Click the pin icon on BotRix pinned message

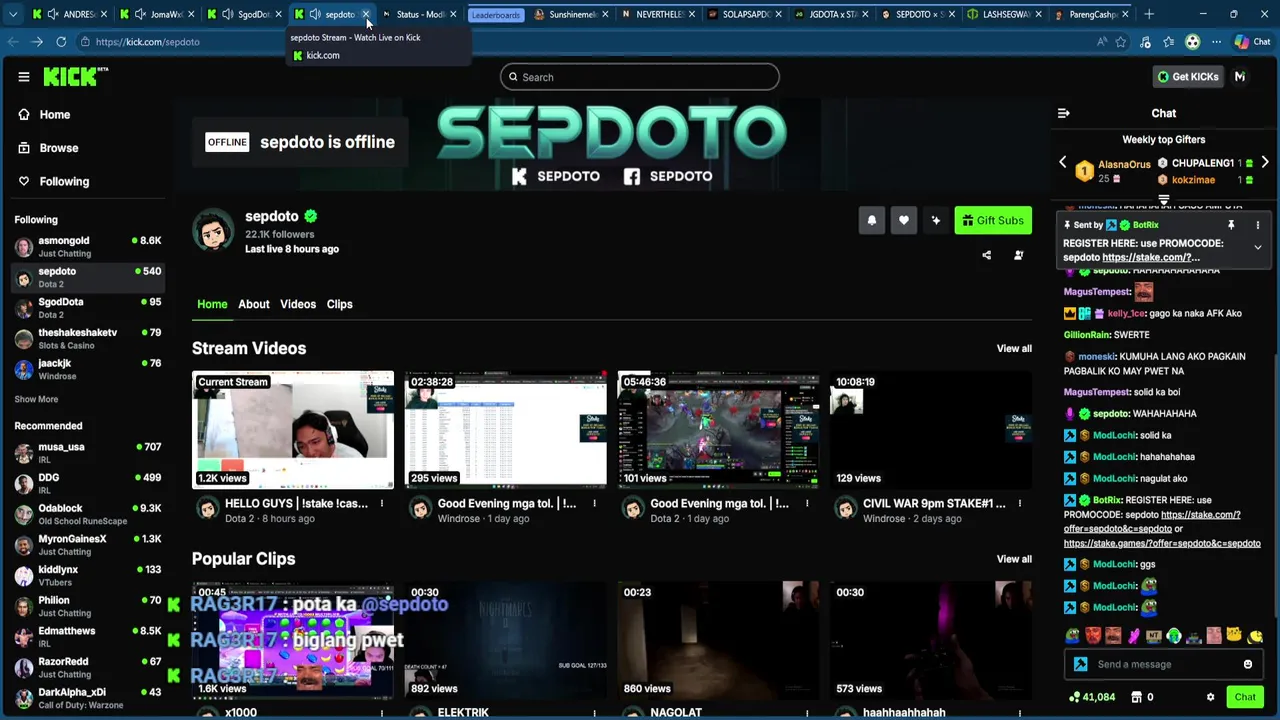tap(1231, 225)
